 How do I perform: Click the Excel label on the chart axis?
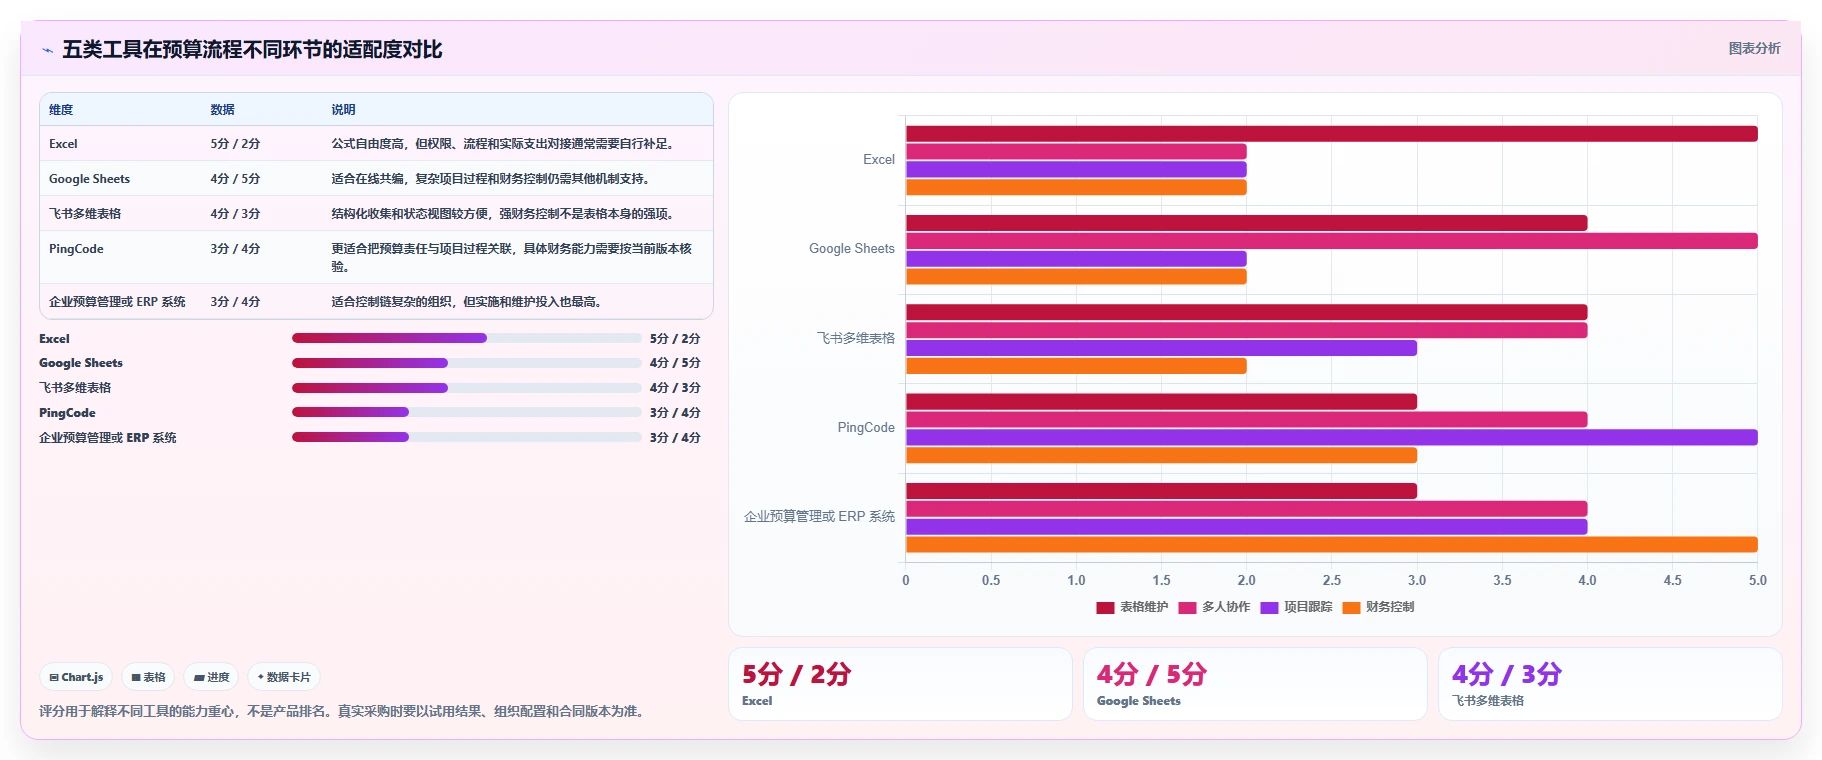click(879, 160)
